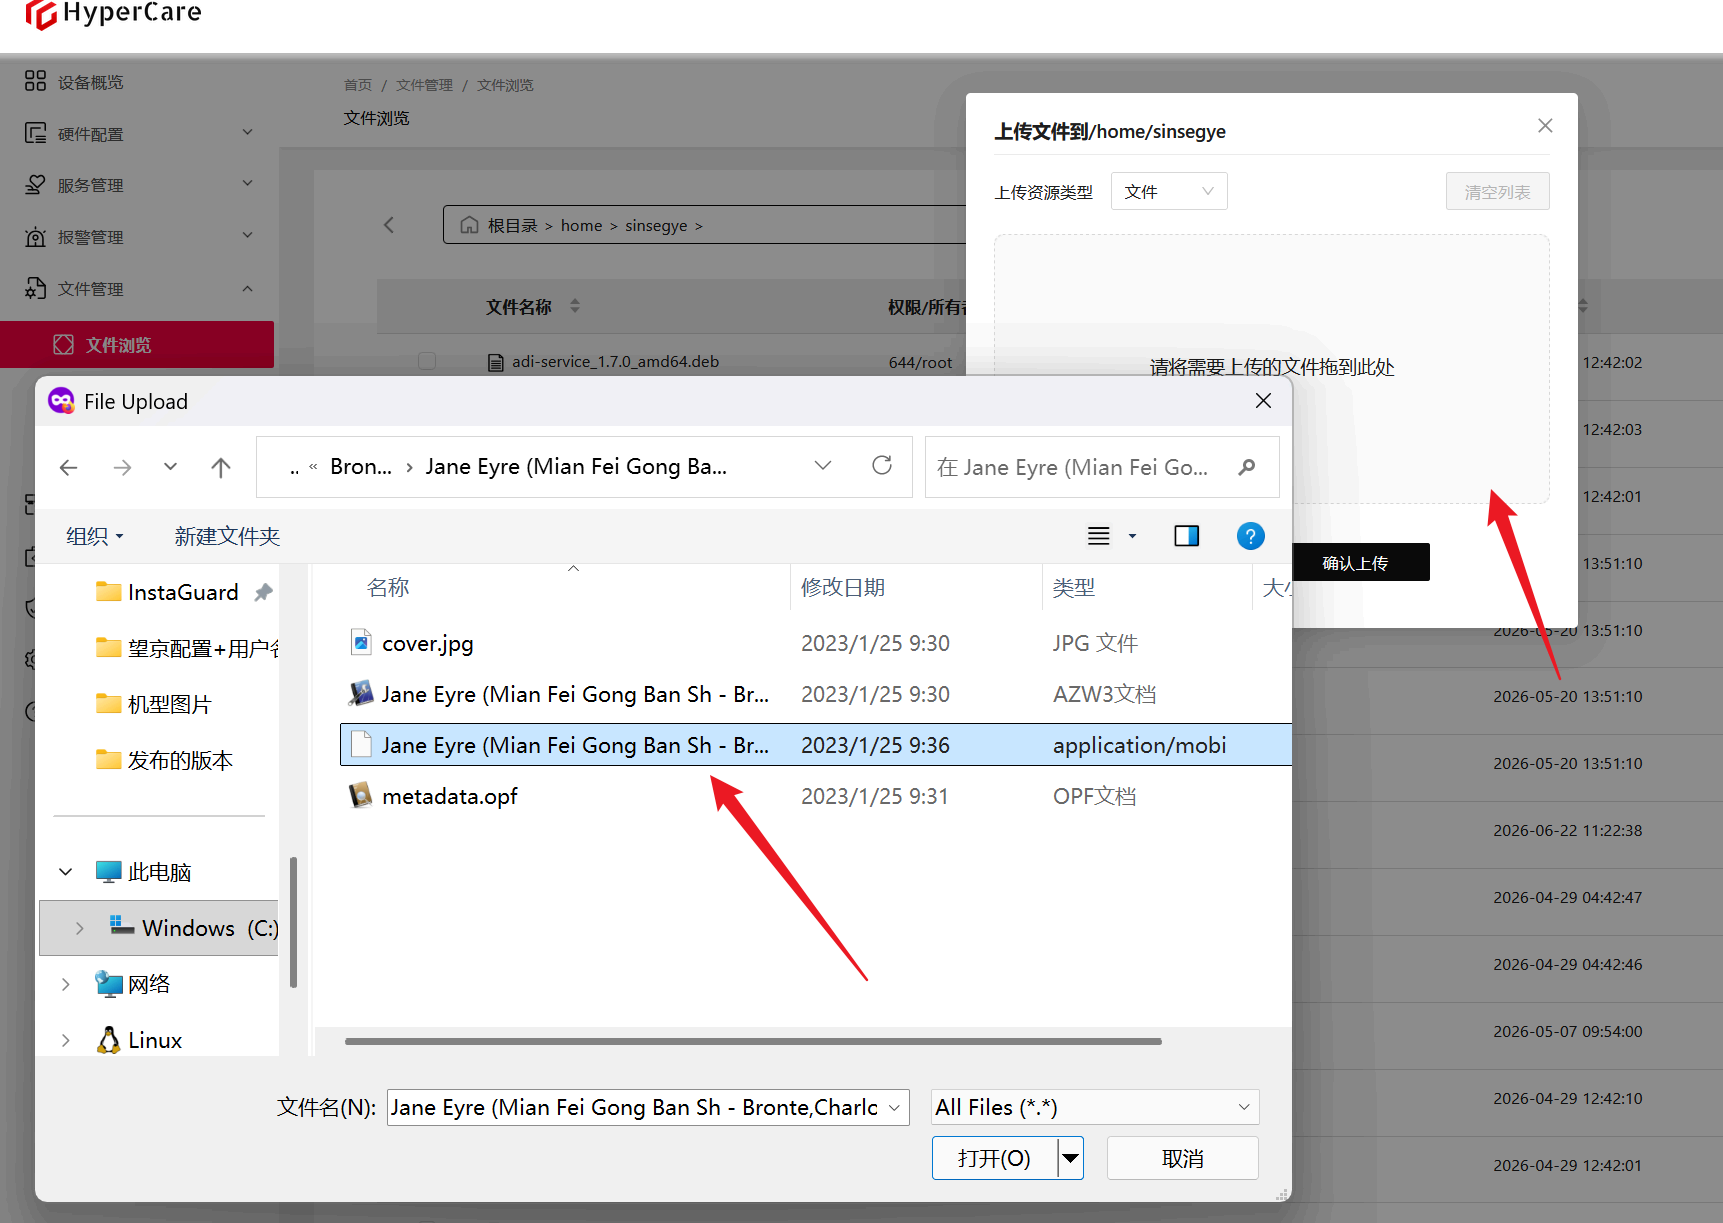Viewport: 1723px width, 1223px height.
Task: Expand the Linux tree node
Action: click(x=66, y=1040)
